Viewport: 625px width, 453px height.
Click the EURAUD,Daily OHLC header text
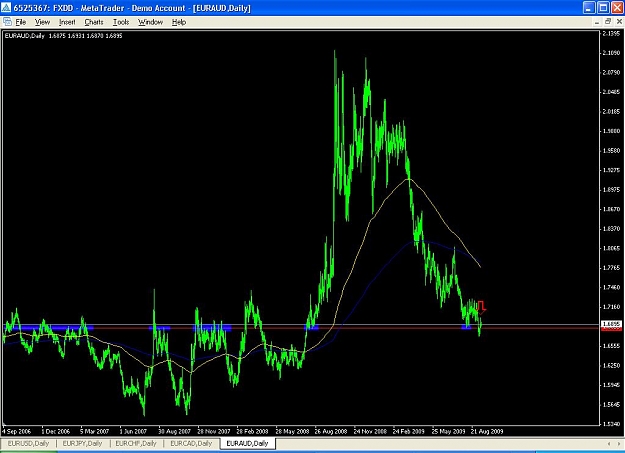pyautogui.click(x=63, y=36)
